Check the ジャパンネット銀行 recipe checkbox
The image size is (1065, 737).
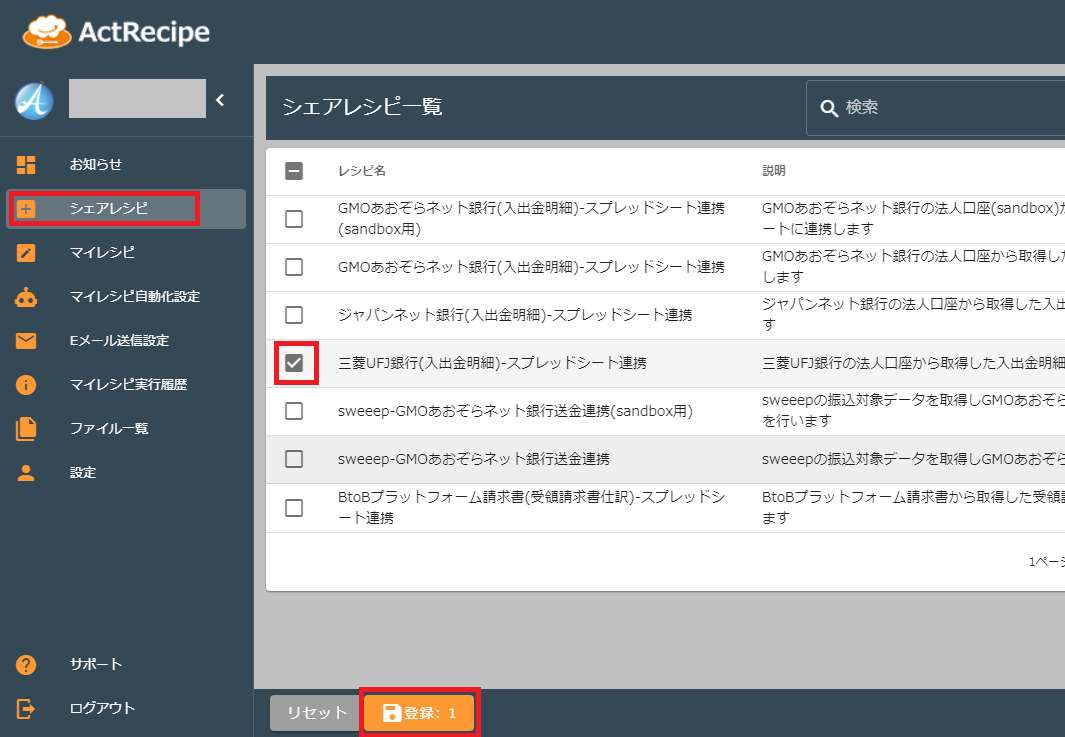(x=294, y=315)
